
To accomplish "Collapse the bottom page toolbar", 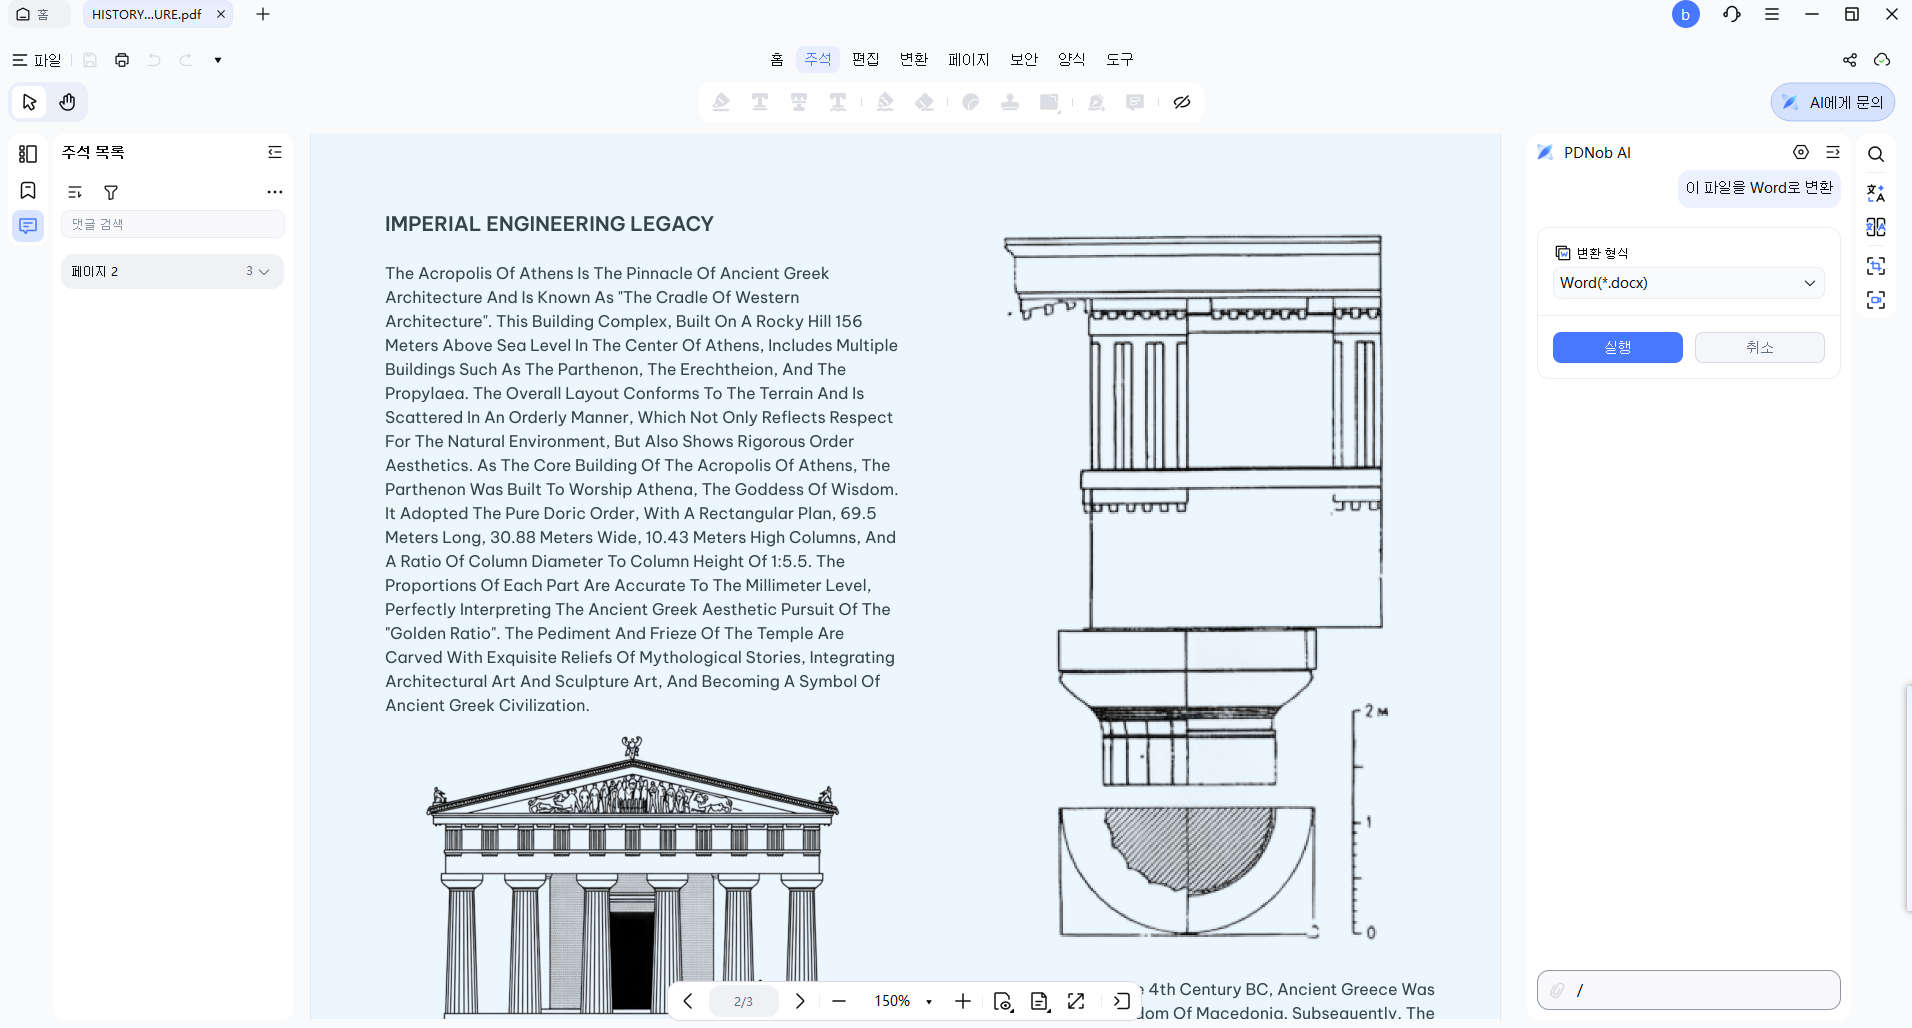I will pyautogui.click(x=1122, y=1001).
